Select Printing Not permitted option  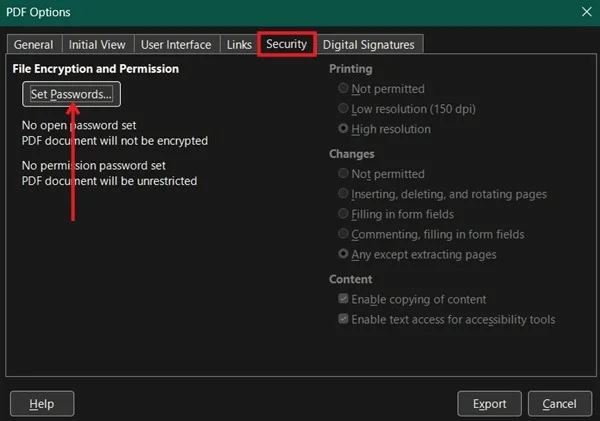pos(344,89)
